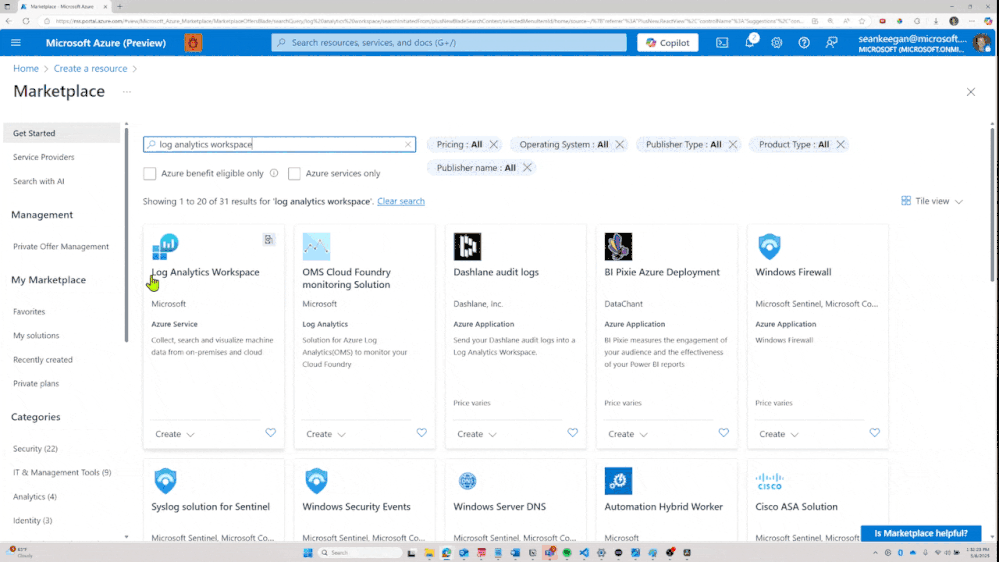The width and height of the screenshot is (999, 562).
Task: Refresh the browser page
Action: pos(25,21)
